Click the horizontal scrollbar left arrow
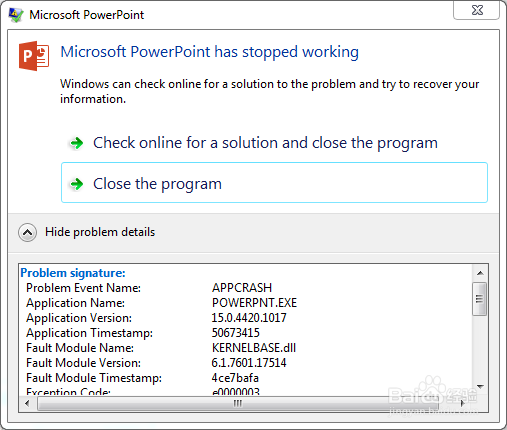 [x=27, y=404]
